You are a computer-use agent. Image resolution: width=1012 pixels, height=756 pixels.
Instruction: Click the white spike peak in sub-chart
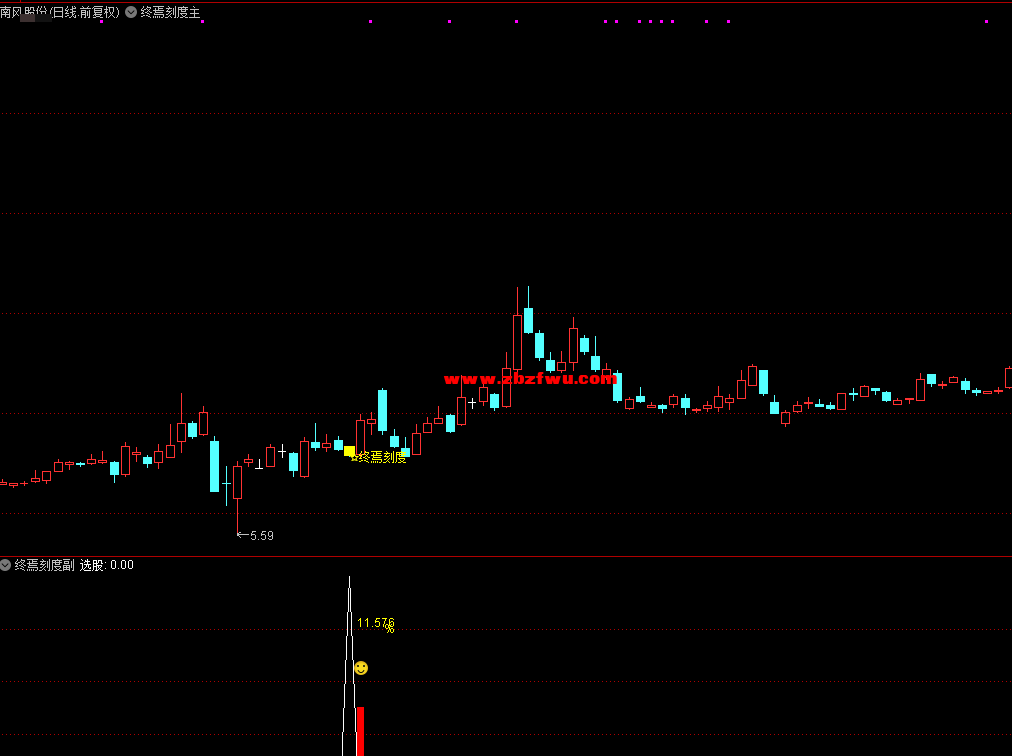click(349, 580)
